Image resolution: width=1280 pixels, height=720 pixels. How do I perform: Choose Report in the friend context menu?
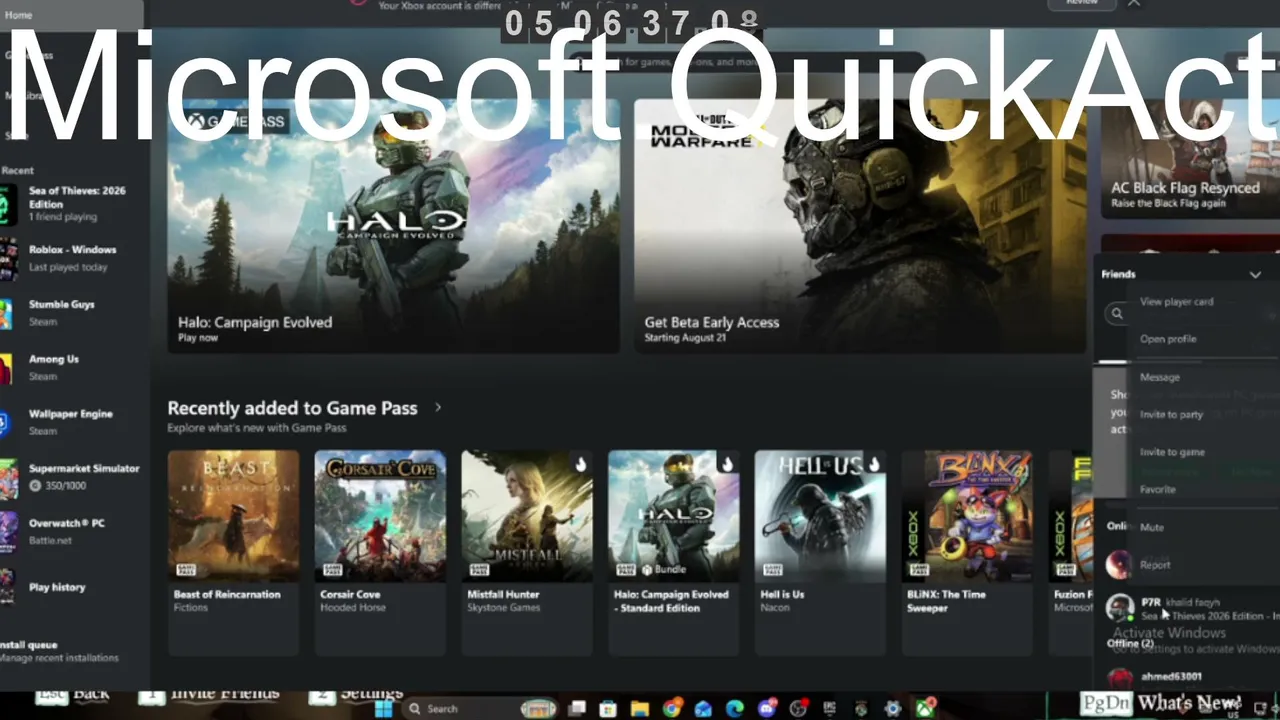(x=1155, y=565)
